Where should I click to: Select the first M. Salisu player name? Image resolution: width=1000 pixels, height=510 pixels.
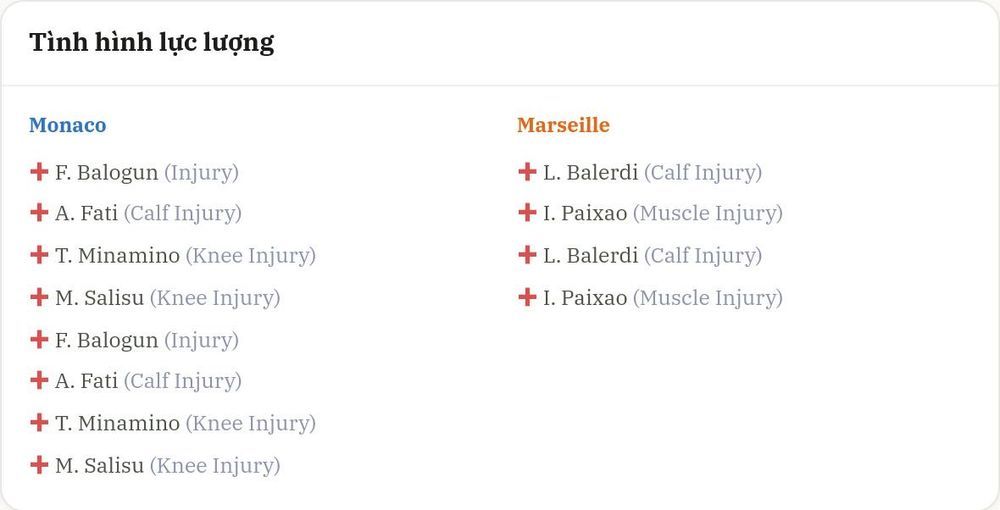tap(99, 298)
